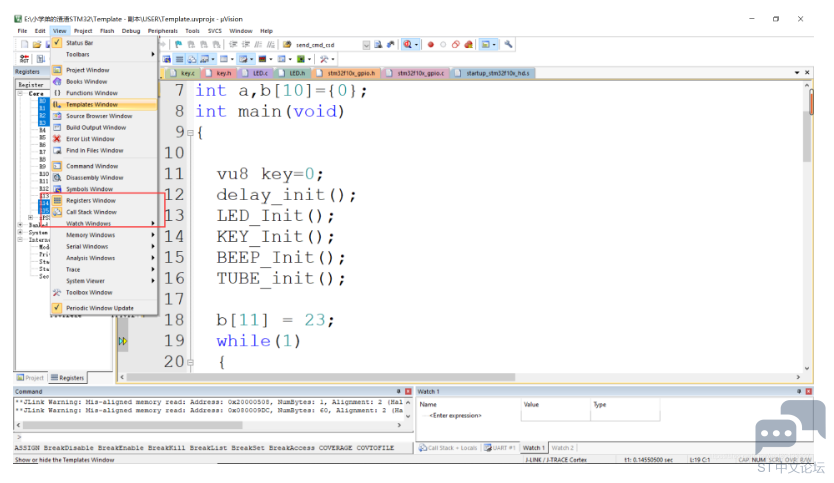This screenshot has width=834, height=483.
Task: Expand the Toolbars submenu
Action: (104, 54)
